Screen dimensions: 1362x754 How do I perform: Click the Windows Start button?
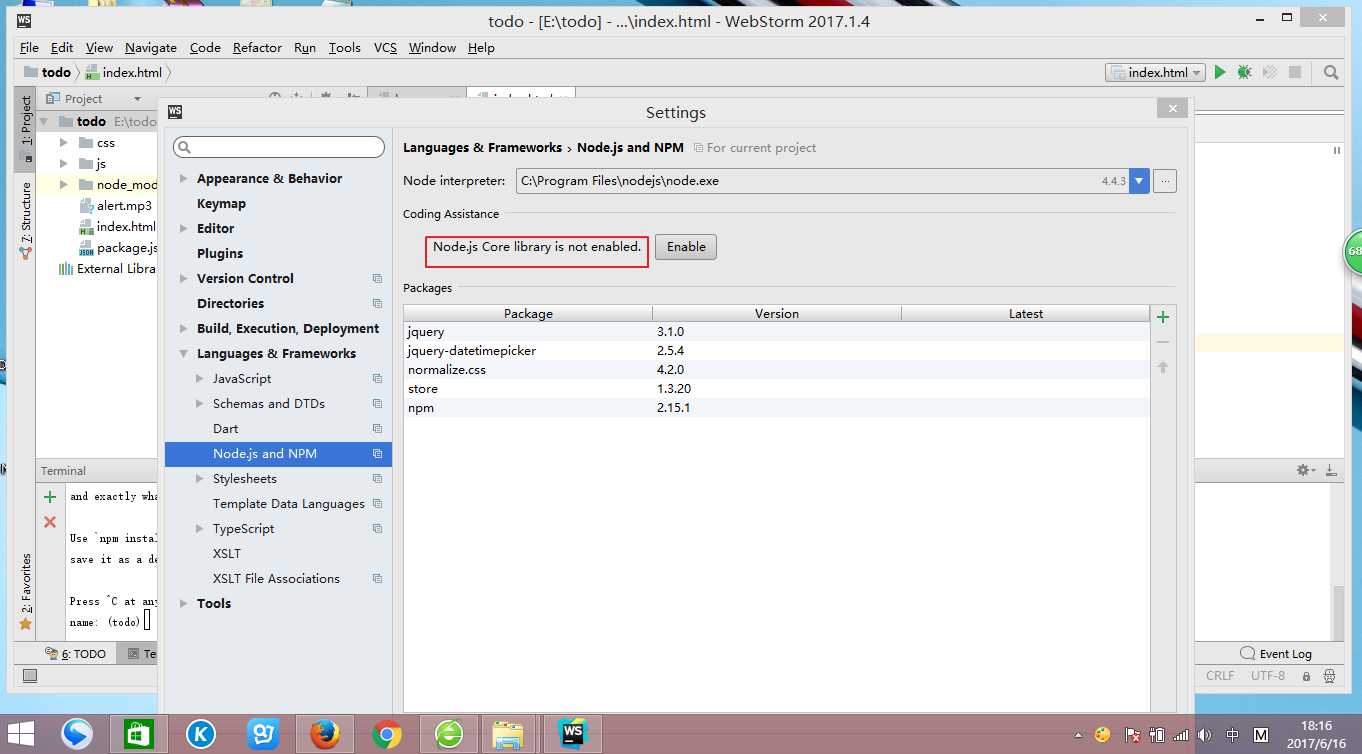click(20, 735)
